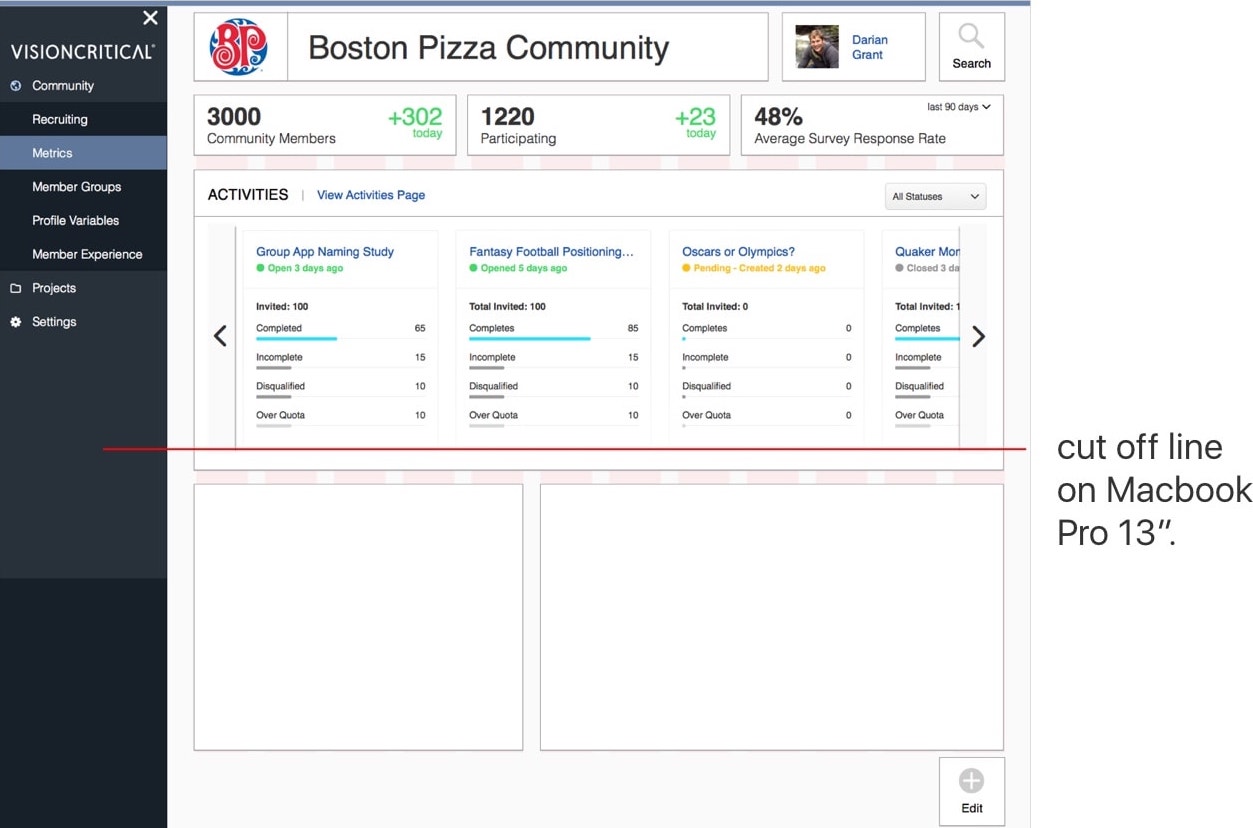Viewport: 1253px width, 828px height.
Task: Click the Community Members stat card
Action: pos(325,125)
